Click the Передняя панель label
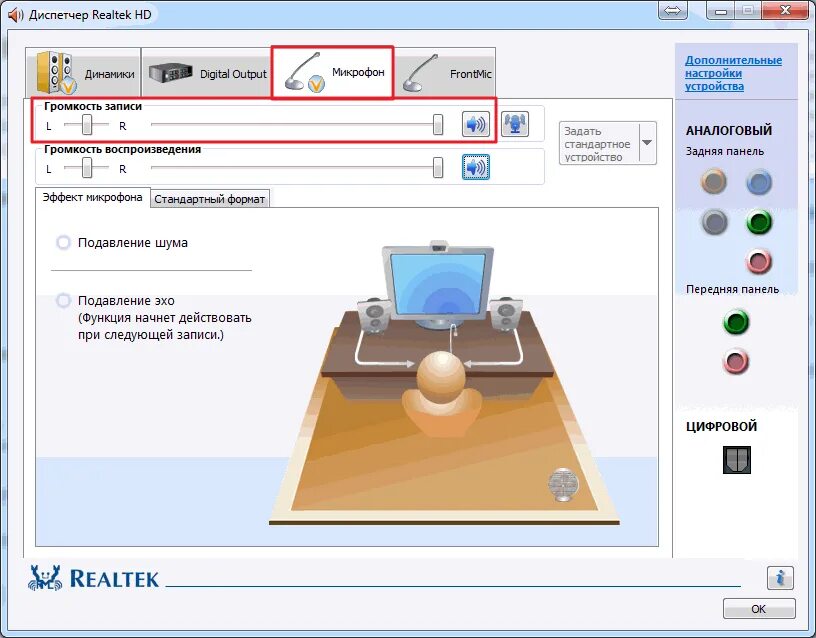816x638 pixels. pos(732,289)
